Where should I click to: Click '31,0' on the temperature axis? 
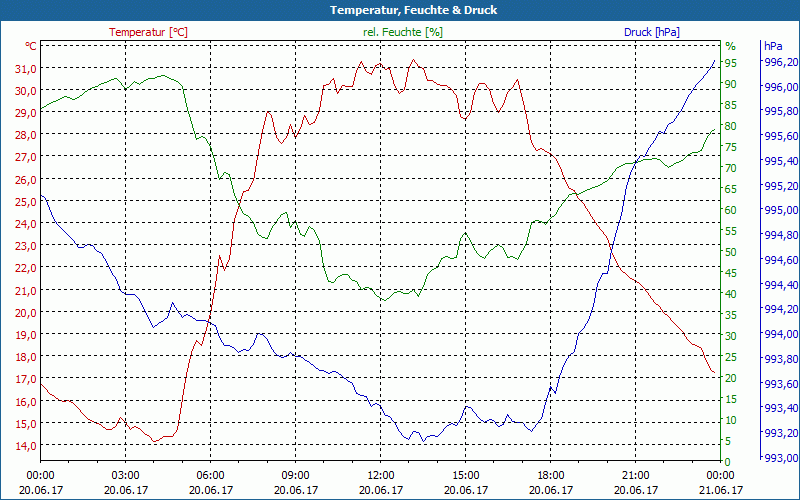point(26,68)
